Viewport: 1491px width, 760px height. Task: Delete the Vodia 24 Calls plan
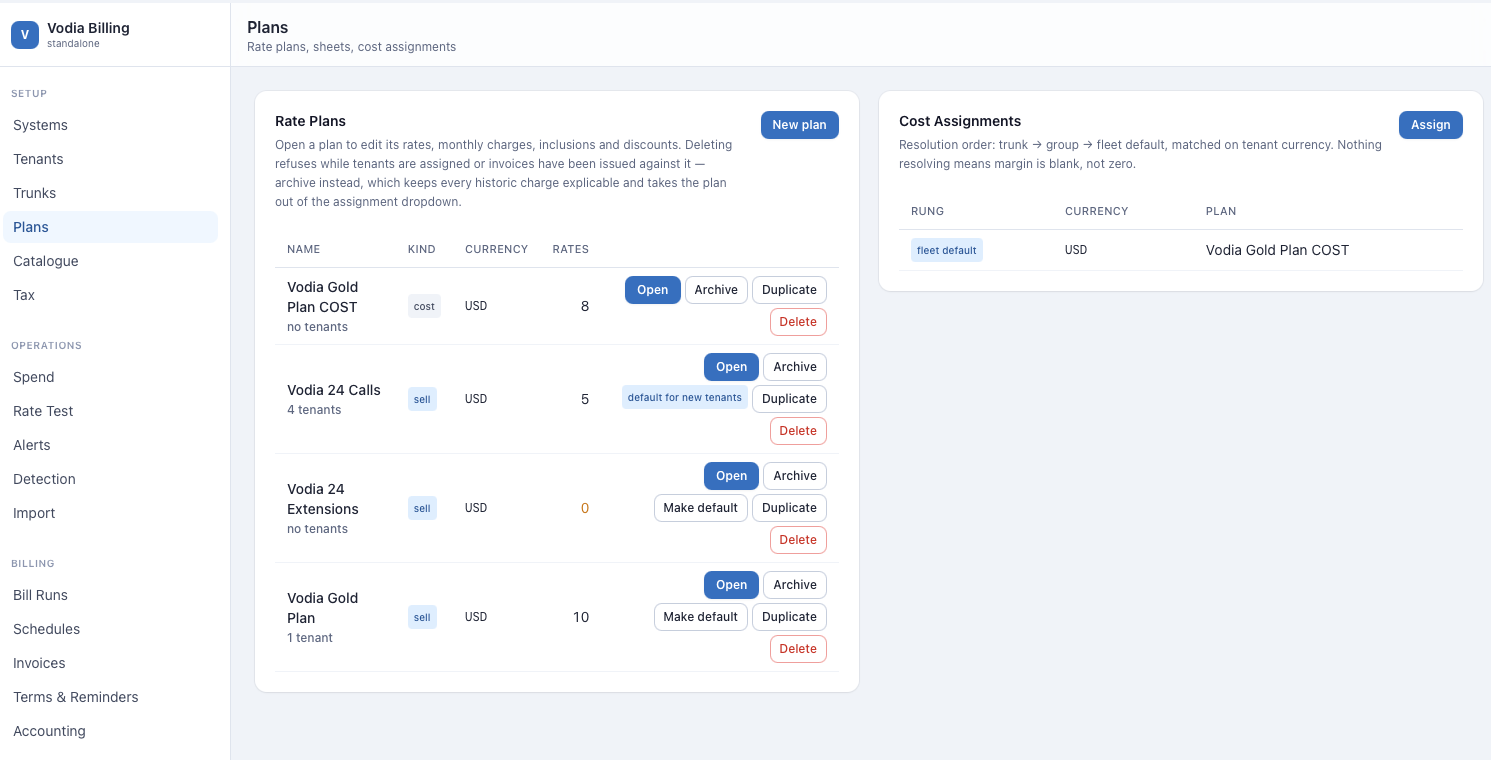tap(798, 431)
